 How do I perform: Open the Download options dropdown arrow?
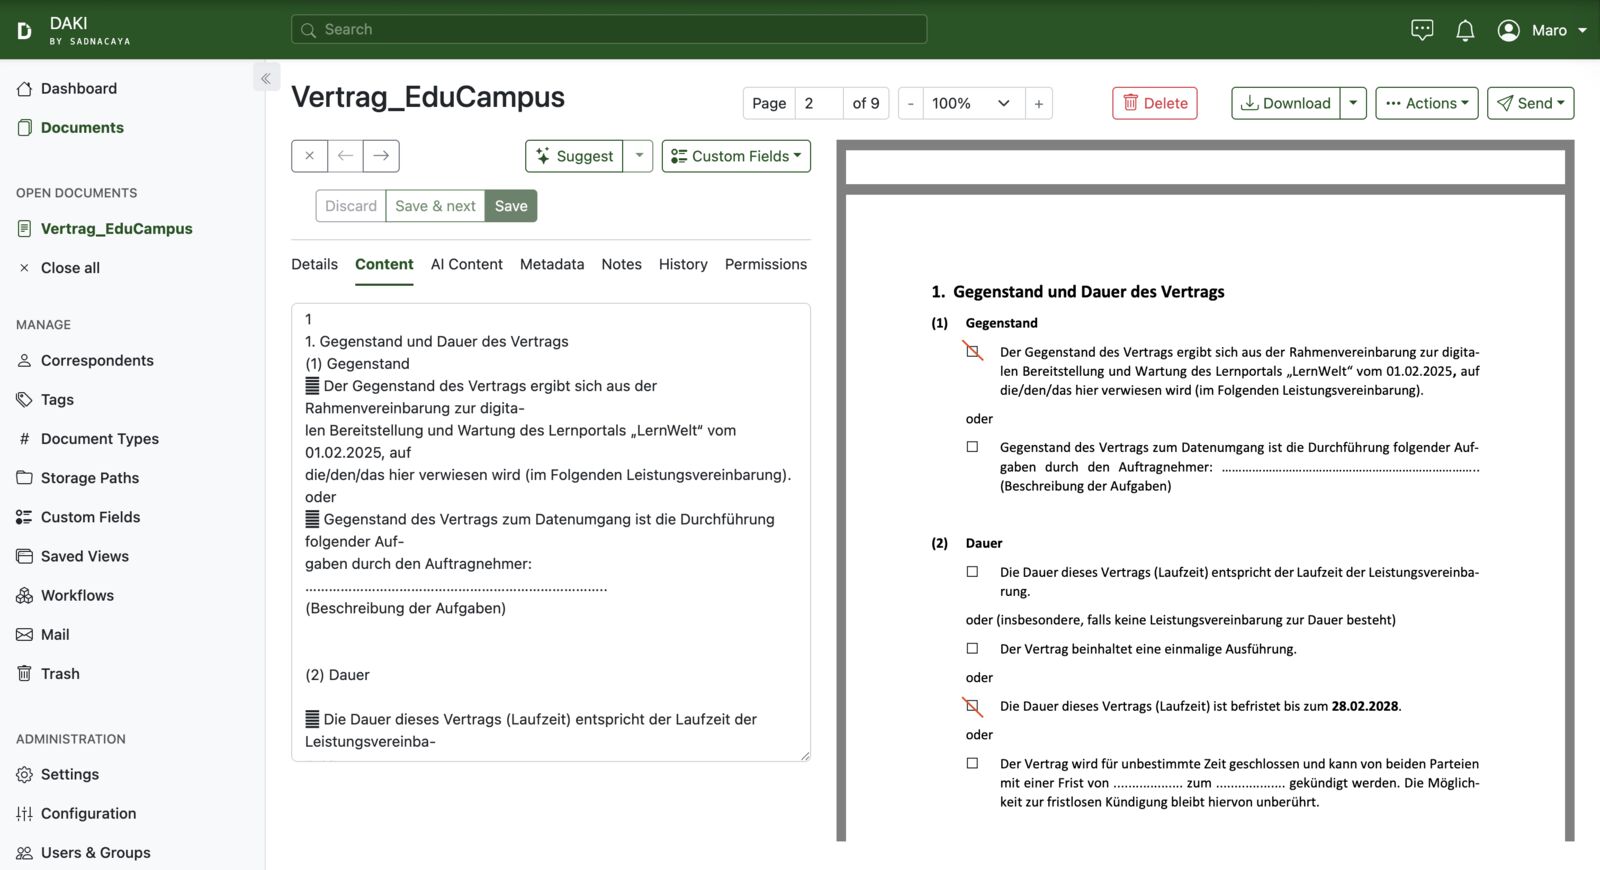pyautogui.click(x=1353, y=103)
